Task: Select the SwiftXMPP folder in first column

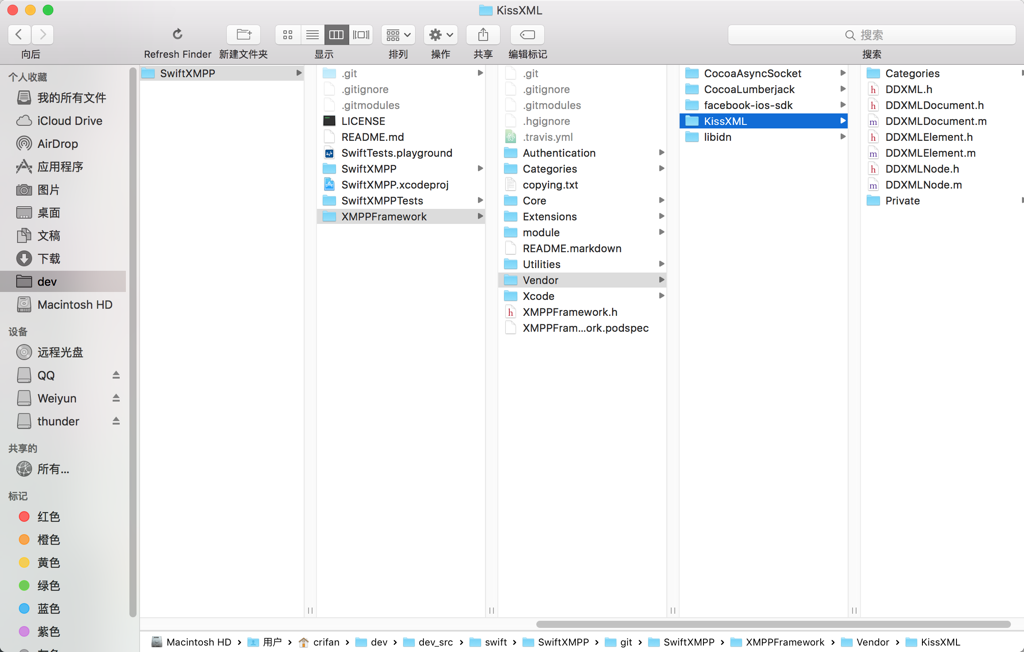Action: 222,73
